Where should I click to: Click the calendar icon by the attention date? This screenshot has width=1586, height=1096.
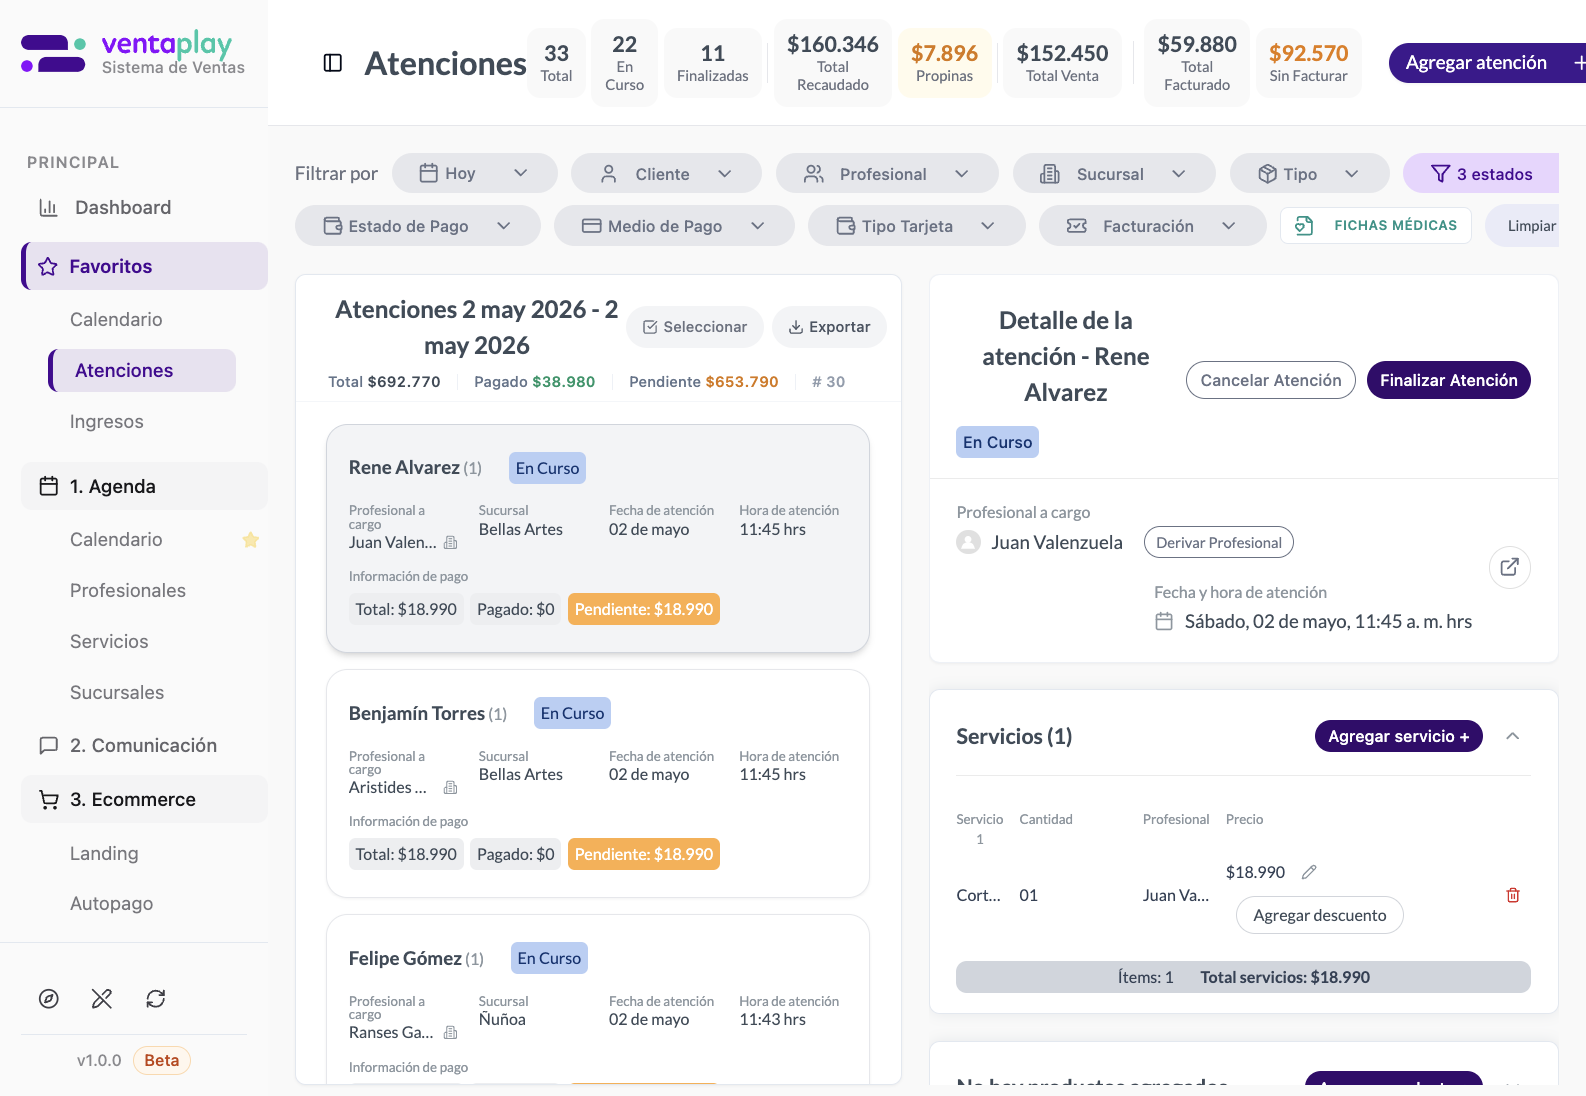click(x=1164, y=621)
